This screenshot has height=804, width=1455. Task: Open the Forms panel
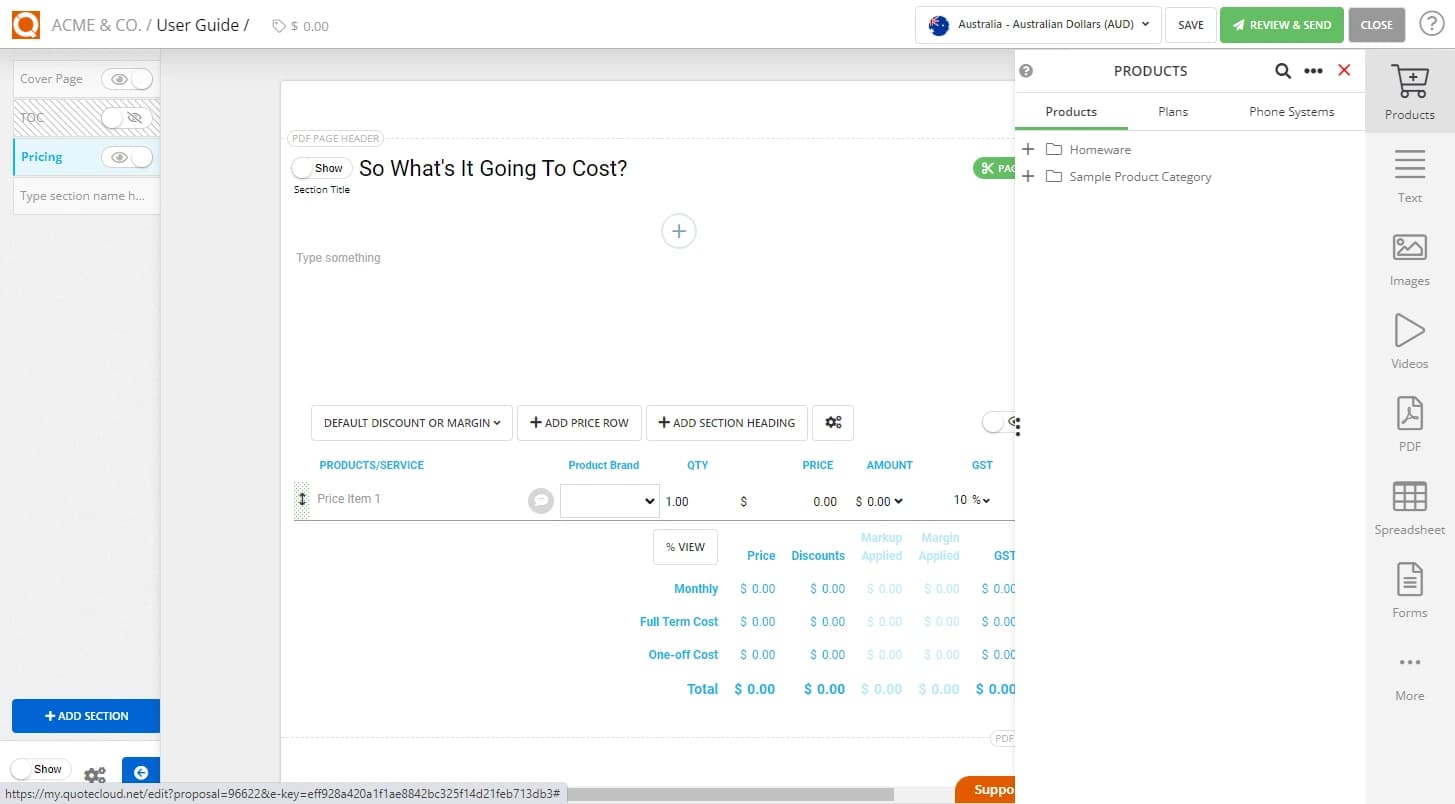[x=1409, y=590]
